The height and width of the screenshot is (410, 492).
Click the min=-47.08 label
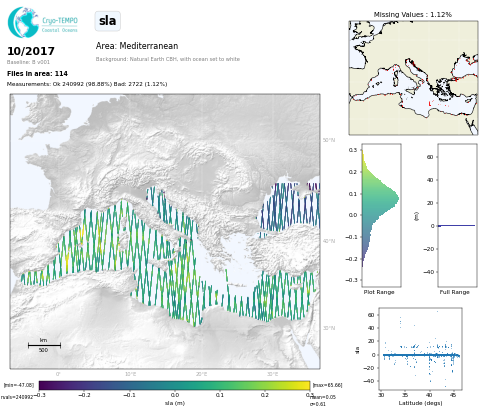click(x=19, y=385)
